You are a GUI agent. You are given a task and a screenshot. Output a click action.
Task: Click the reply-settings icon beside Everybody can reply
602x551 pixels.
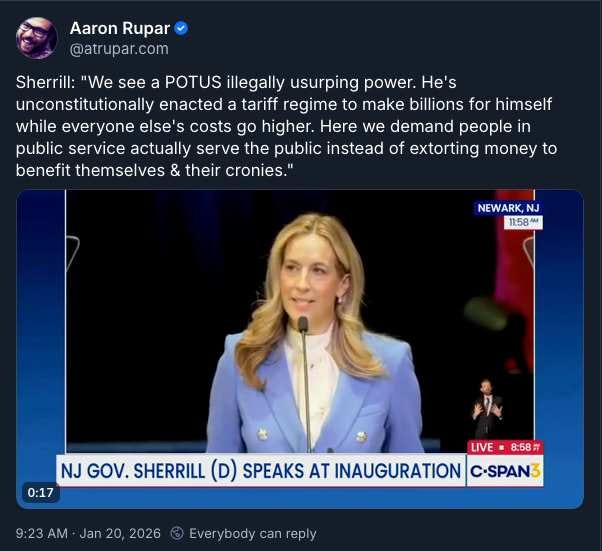coord(177,533)
